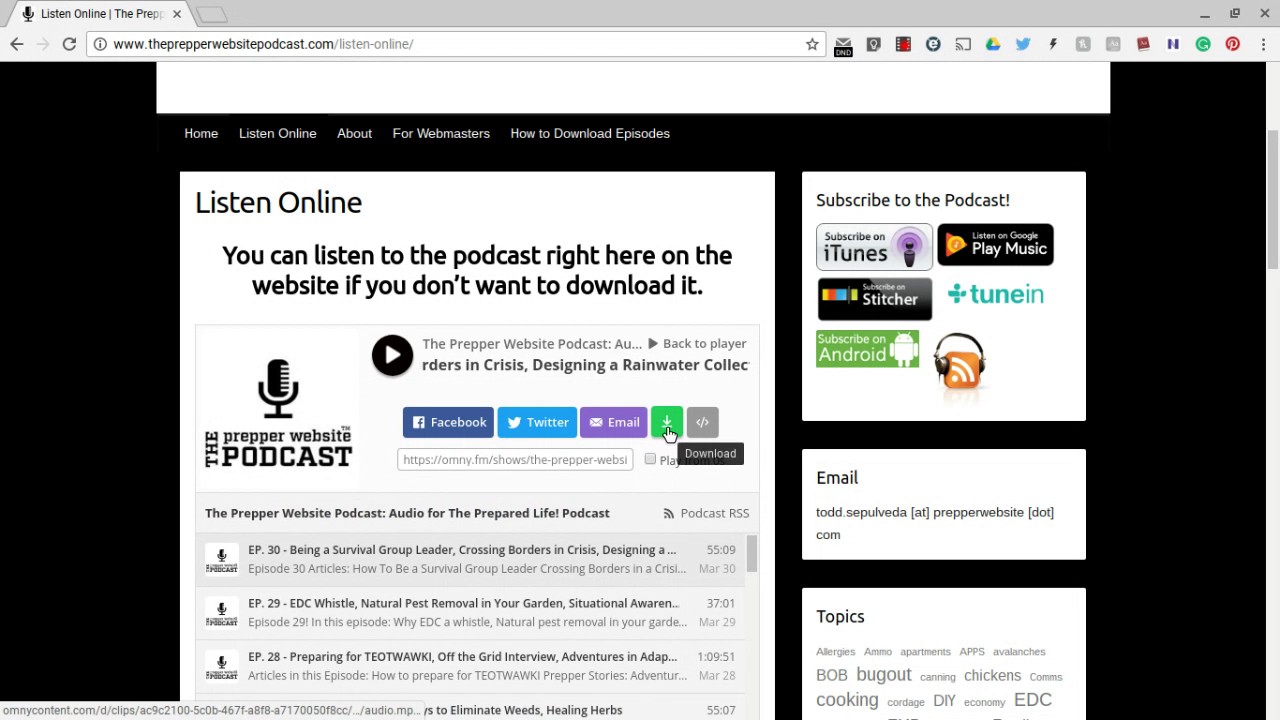
Task: Select episode EP. 28 in playlist
Action: point(470,666)
